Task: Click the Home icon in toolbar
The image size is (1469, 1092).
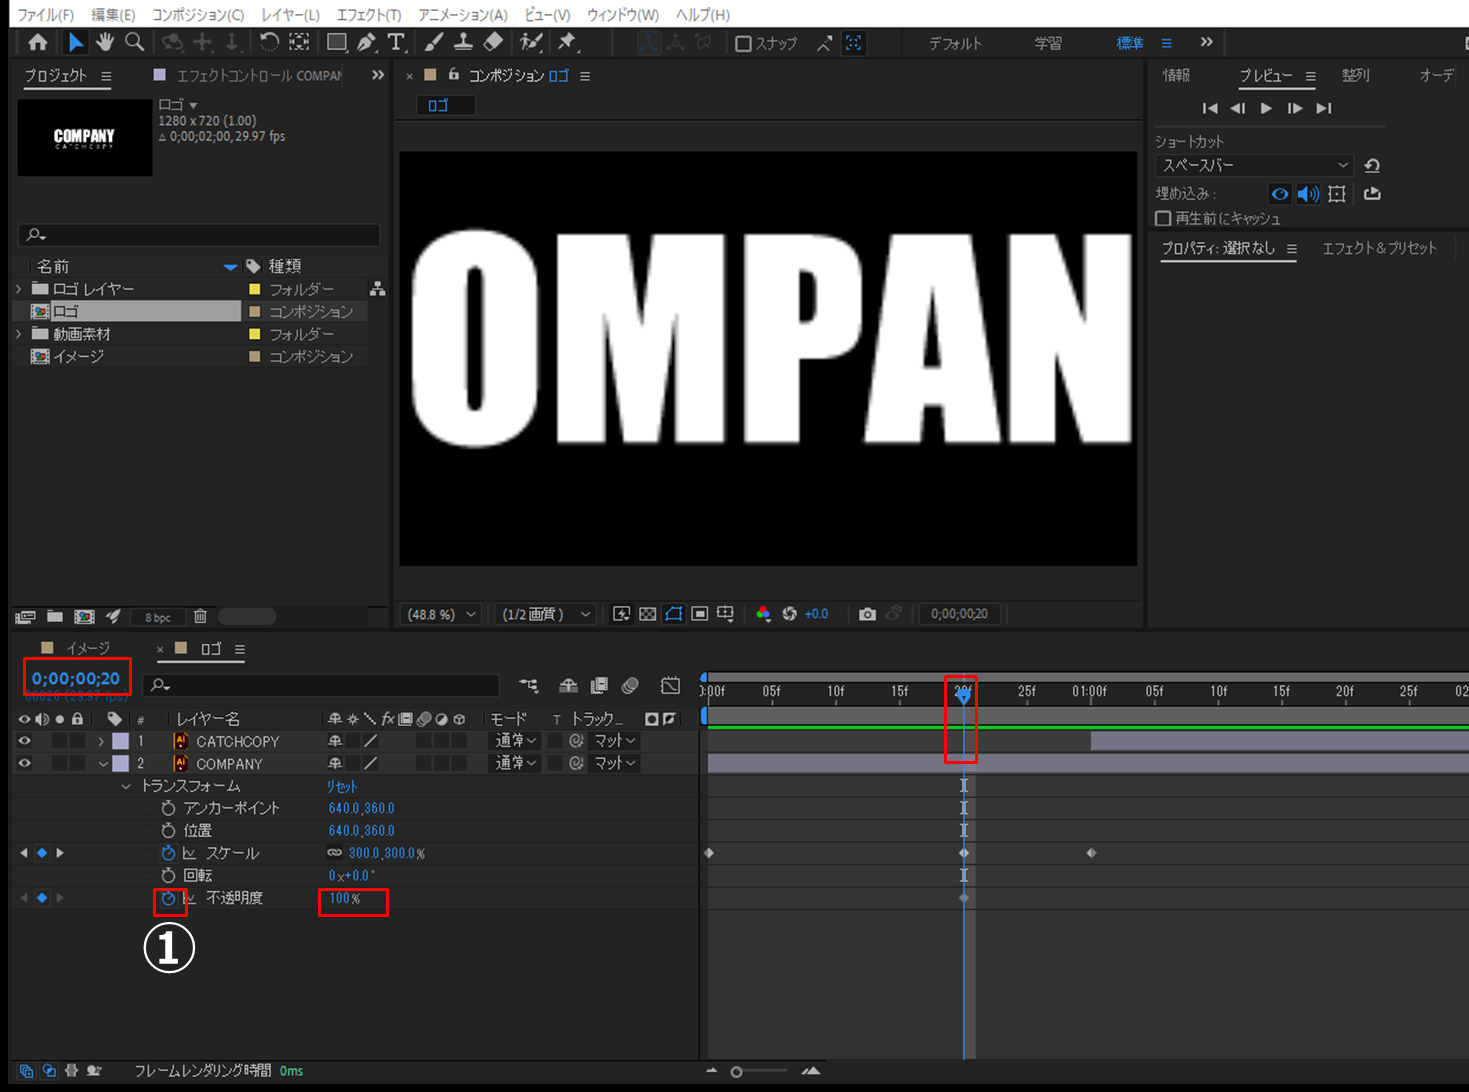Action: coord(38,42)
